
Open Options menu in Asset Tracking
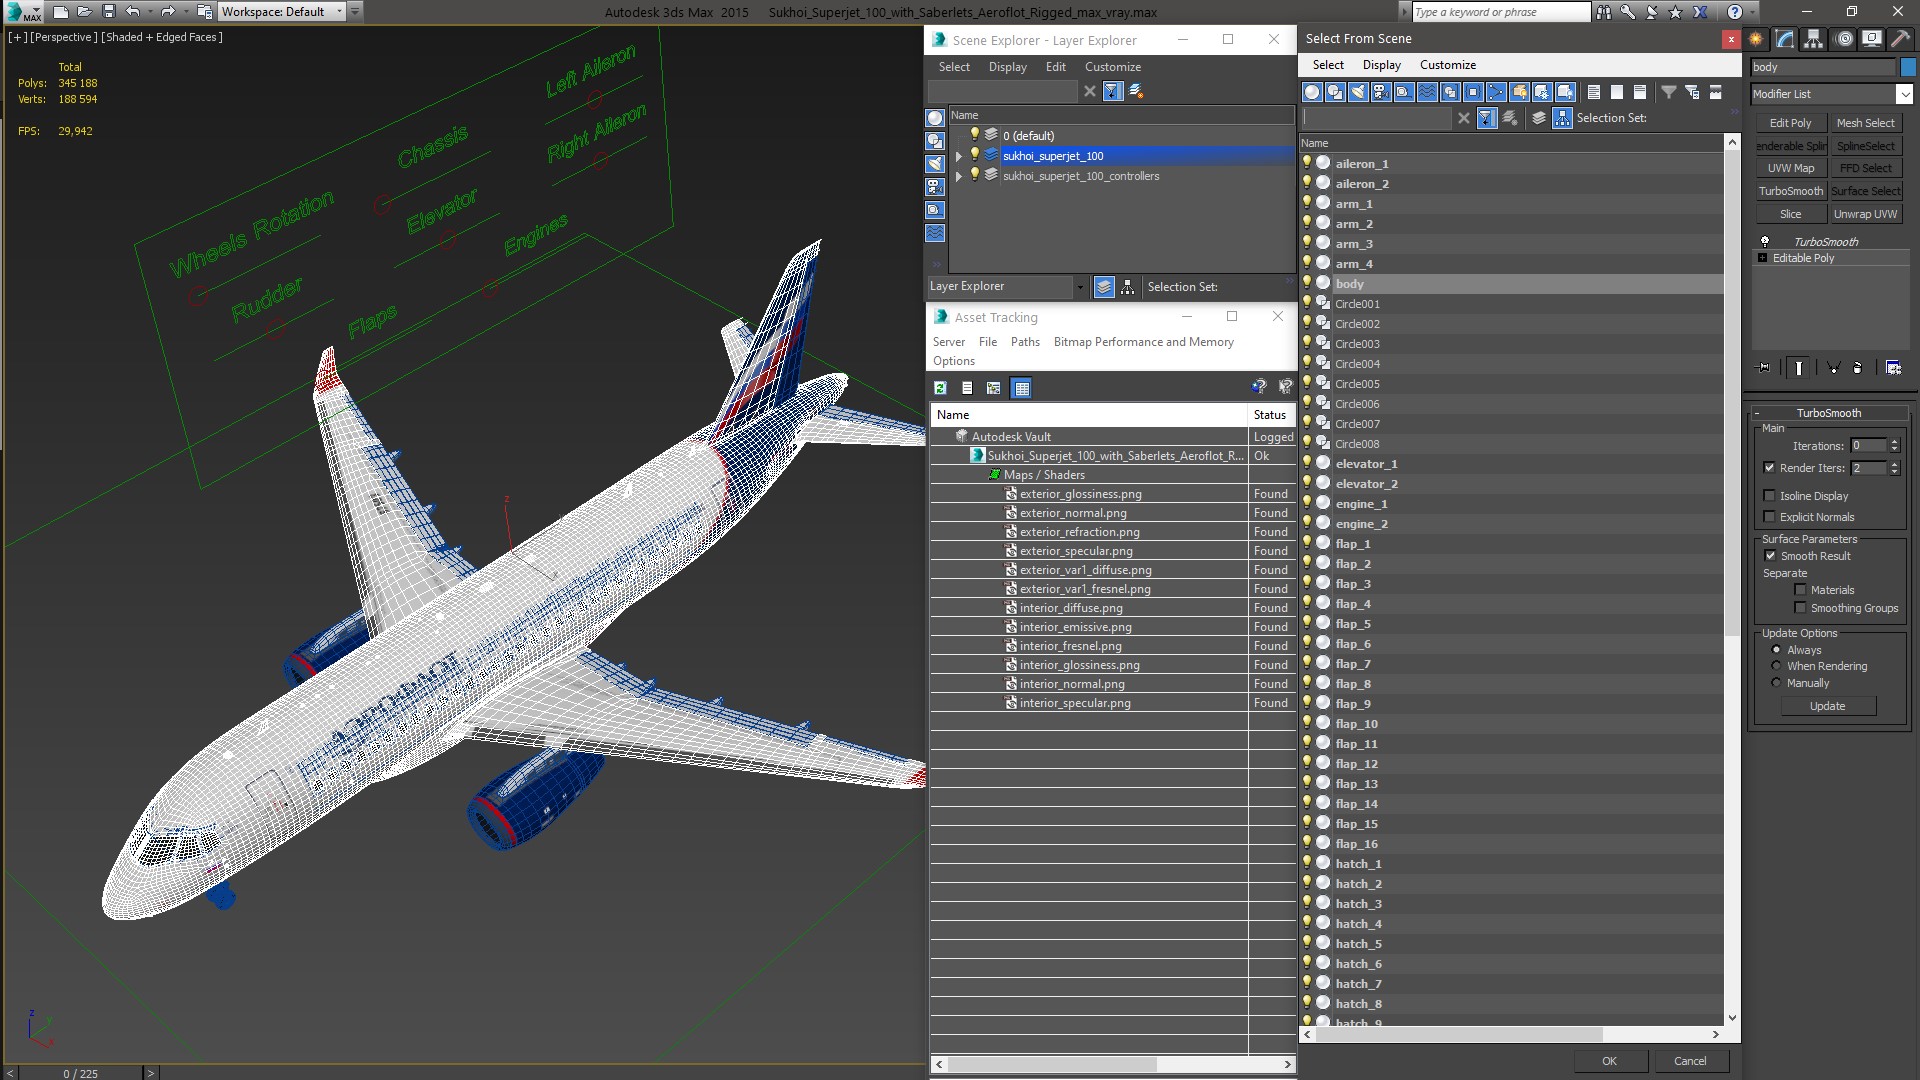(953, 361)
